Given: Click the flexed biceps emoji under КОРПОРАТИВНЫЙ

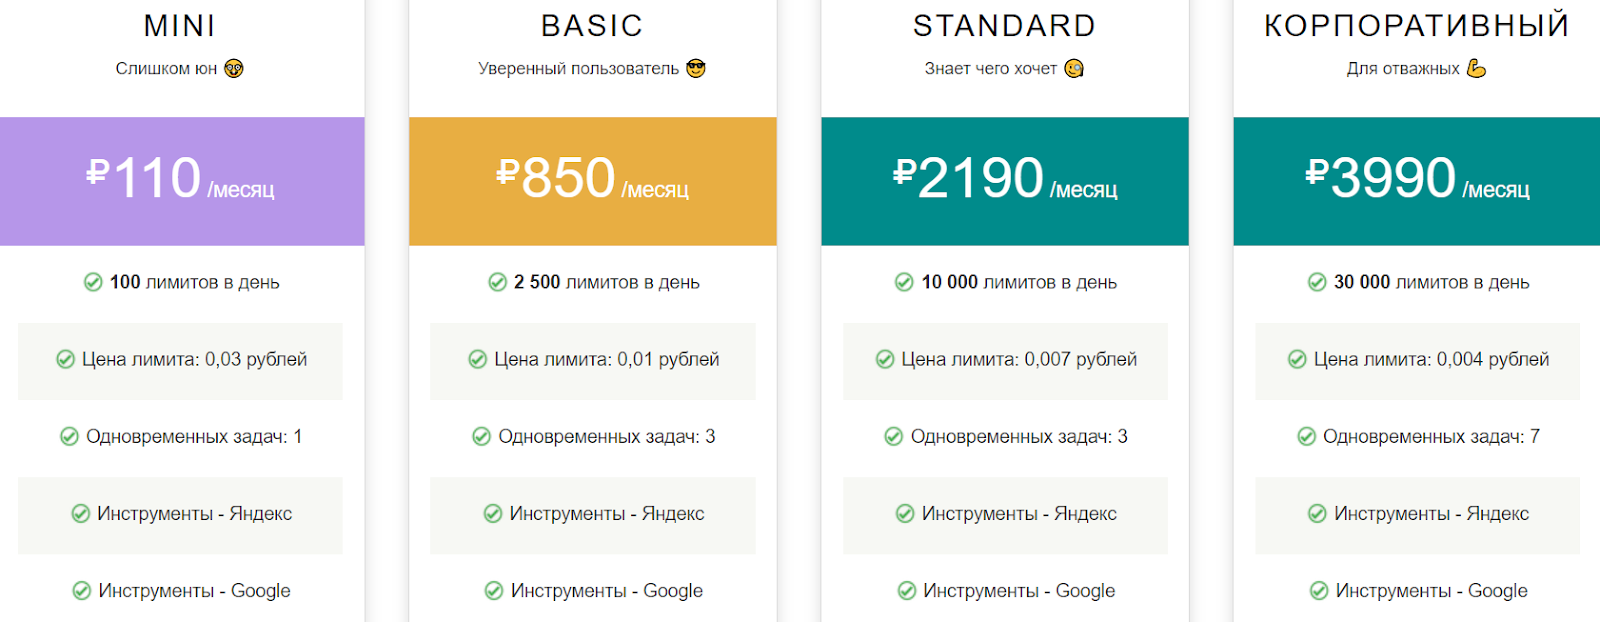Looking at the screenshot, I should click(1476, 69).
